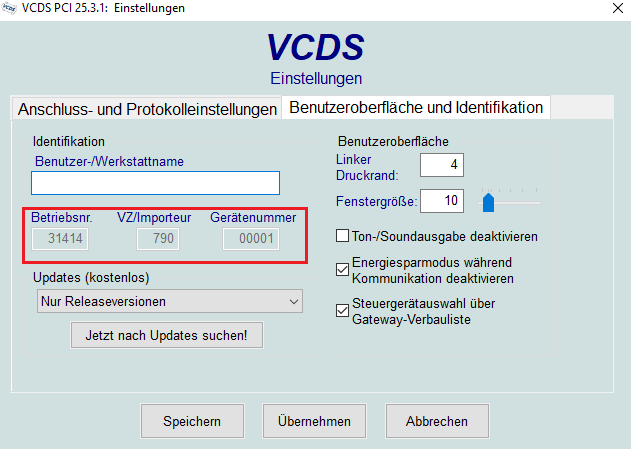Toggle Steuergerätauswahl über Gateway-Verbauliste checkbox
This screenshot has width=631, height=449.
(x=342, y=311)
